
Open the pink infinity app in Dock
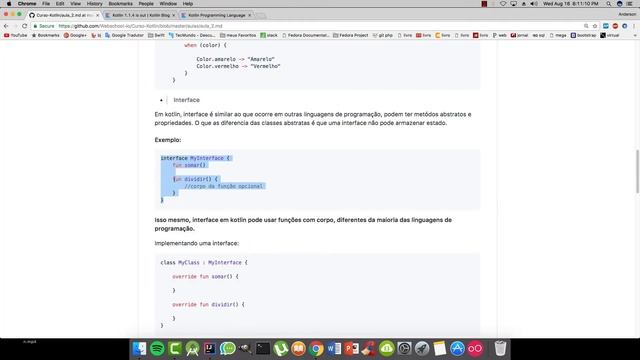(475, 349)
